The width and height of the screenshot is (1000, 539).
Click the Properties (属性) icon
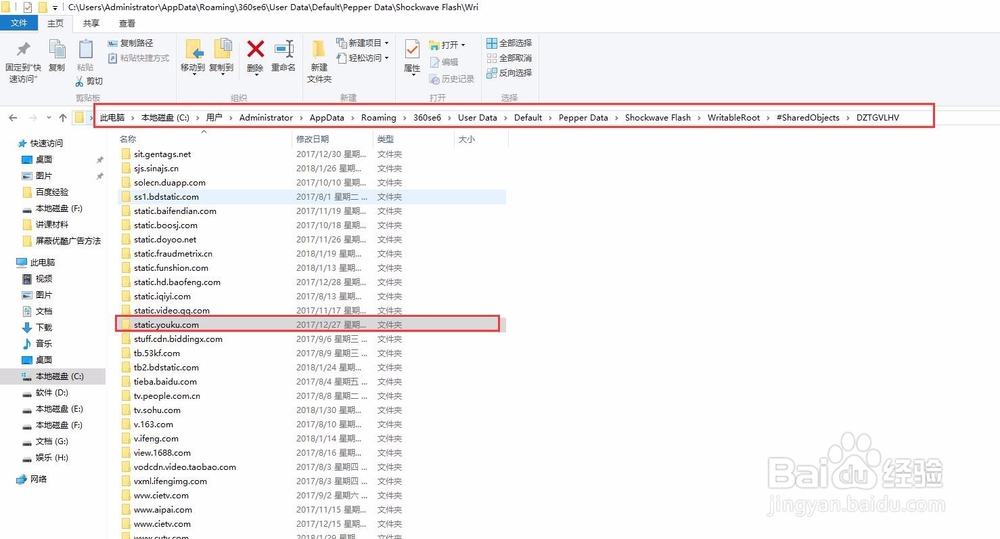pyautogui.click(x=412, y=49)
